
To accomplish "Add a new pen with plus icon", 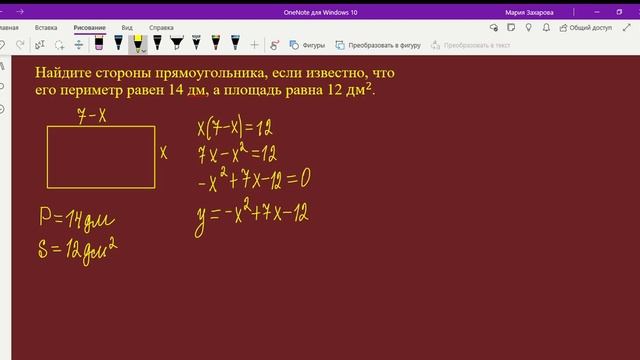I will click(254, 45).
